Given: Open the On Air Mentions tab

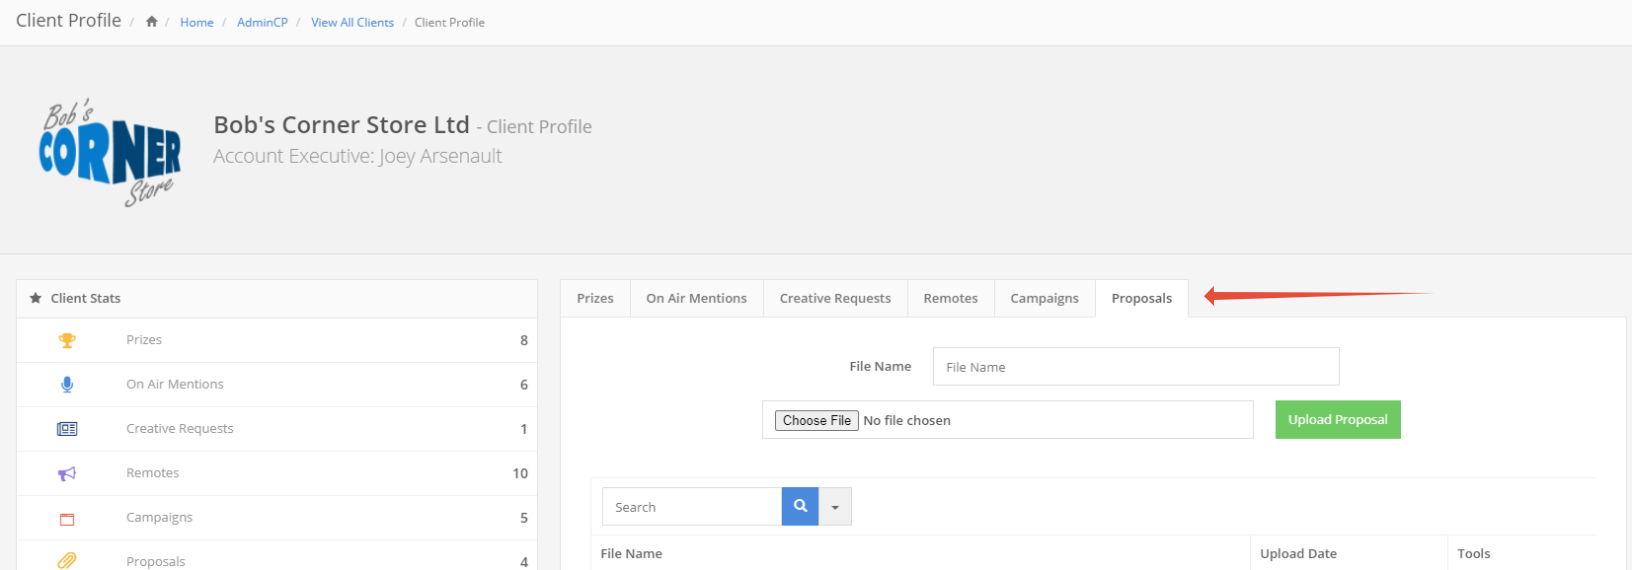Looking at the screenshot, I should tap(696, 298).
